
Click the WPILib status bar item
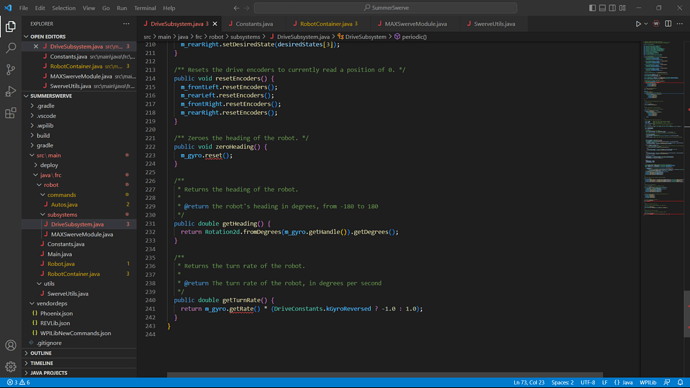coord(648,382)
